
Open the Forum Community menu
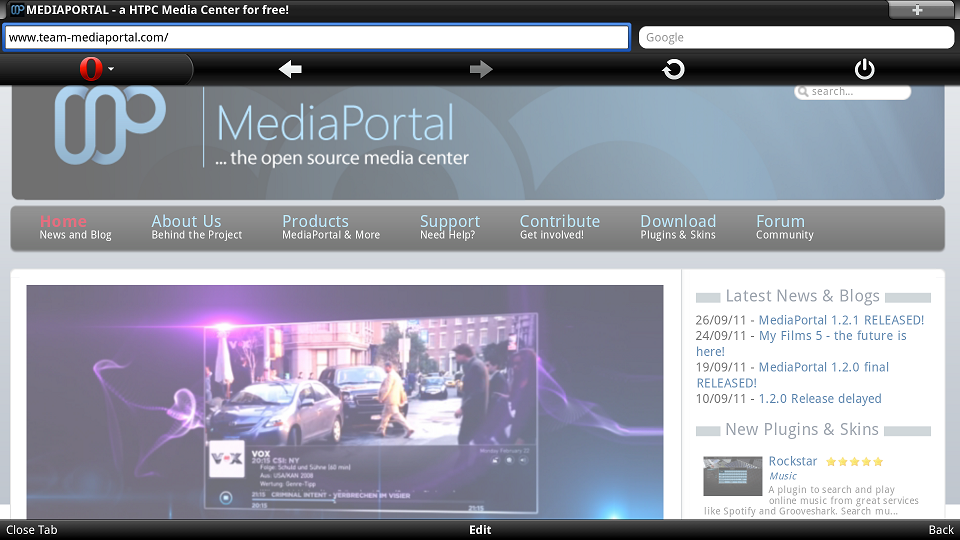[x=784, y=227]
